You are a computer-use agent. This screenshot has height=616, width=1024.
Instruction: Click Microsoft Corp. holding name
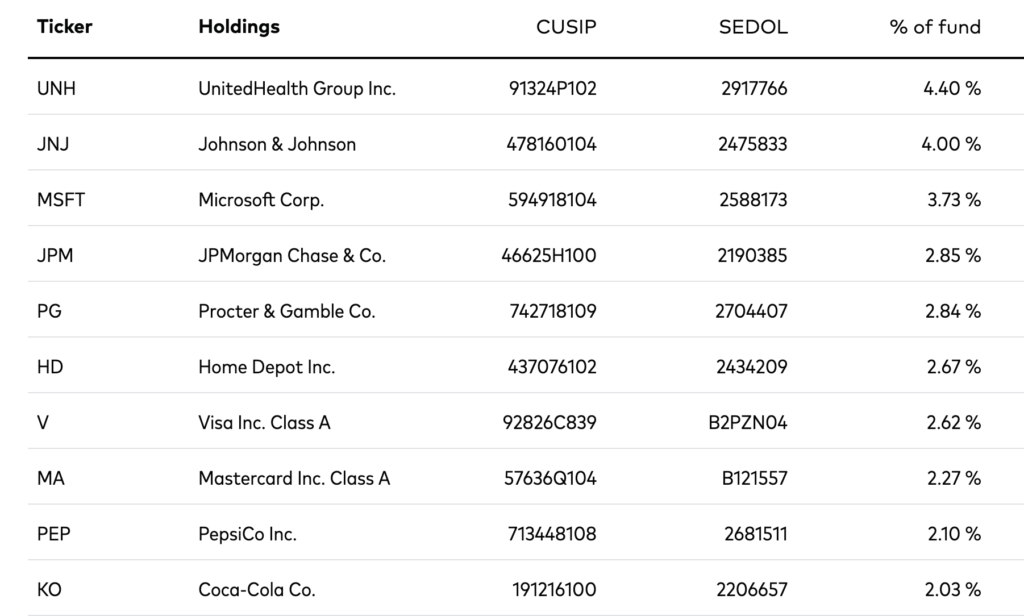pyautogui.click(x=261, y=200)
